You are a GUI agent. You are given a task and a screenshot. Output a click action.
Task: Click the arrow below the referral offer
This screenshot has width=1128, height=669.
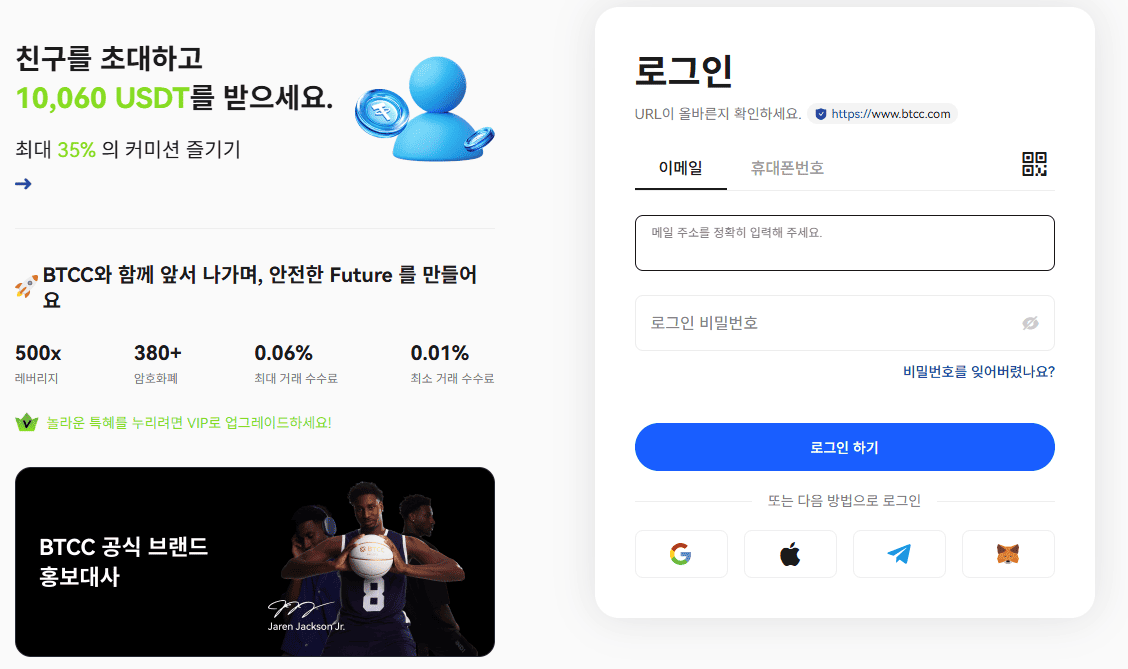[x=23, y=183]
